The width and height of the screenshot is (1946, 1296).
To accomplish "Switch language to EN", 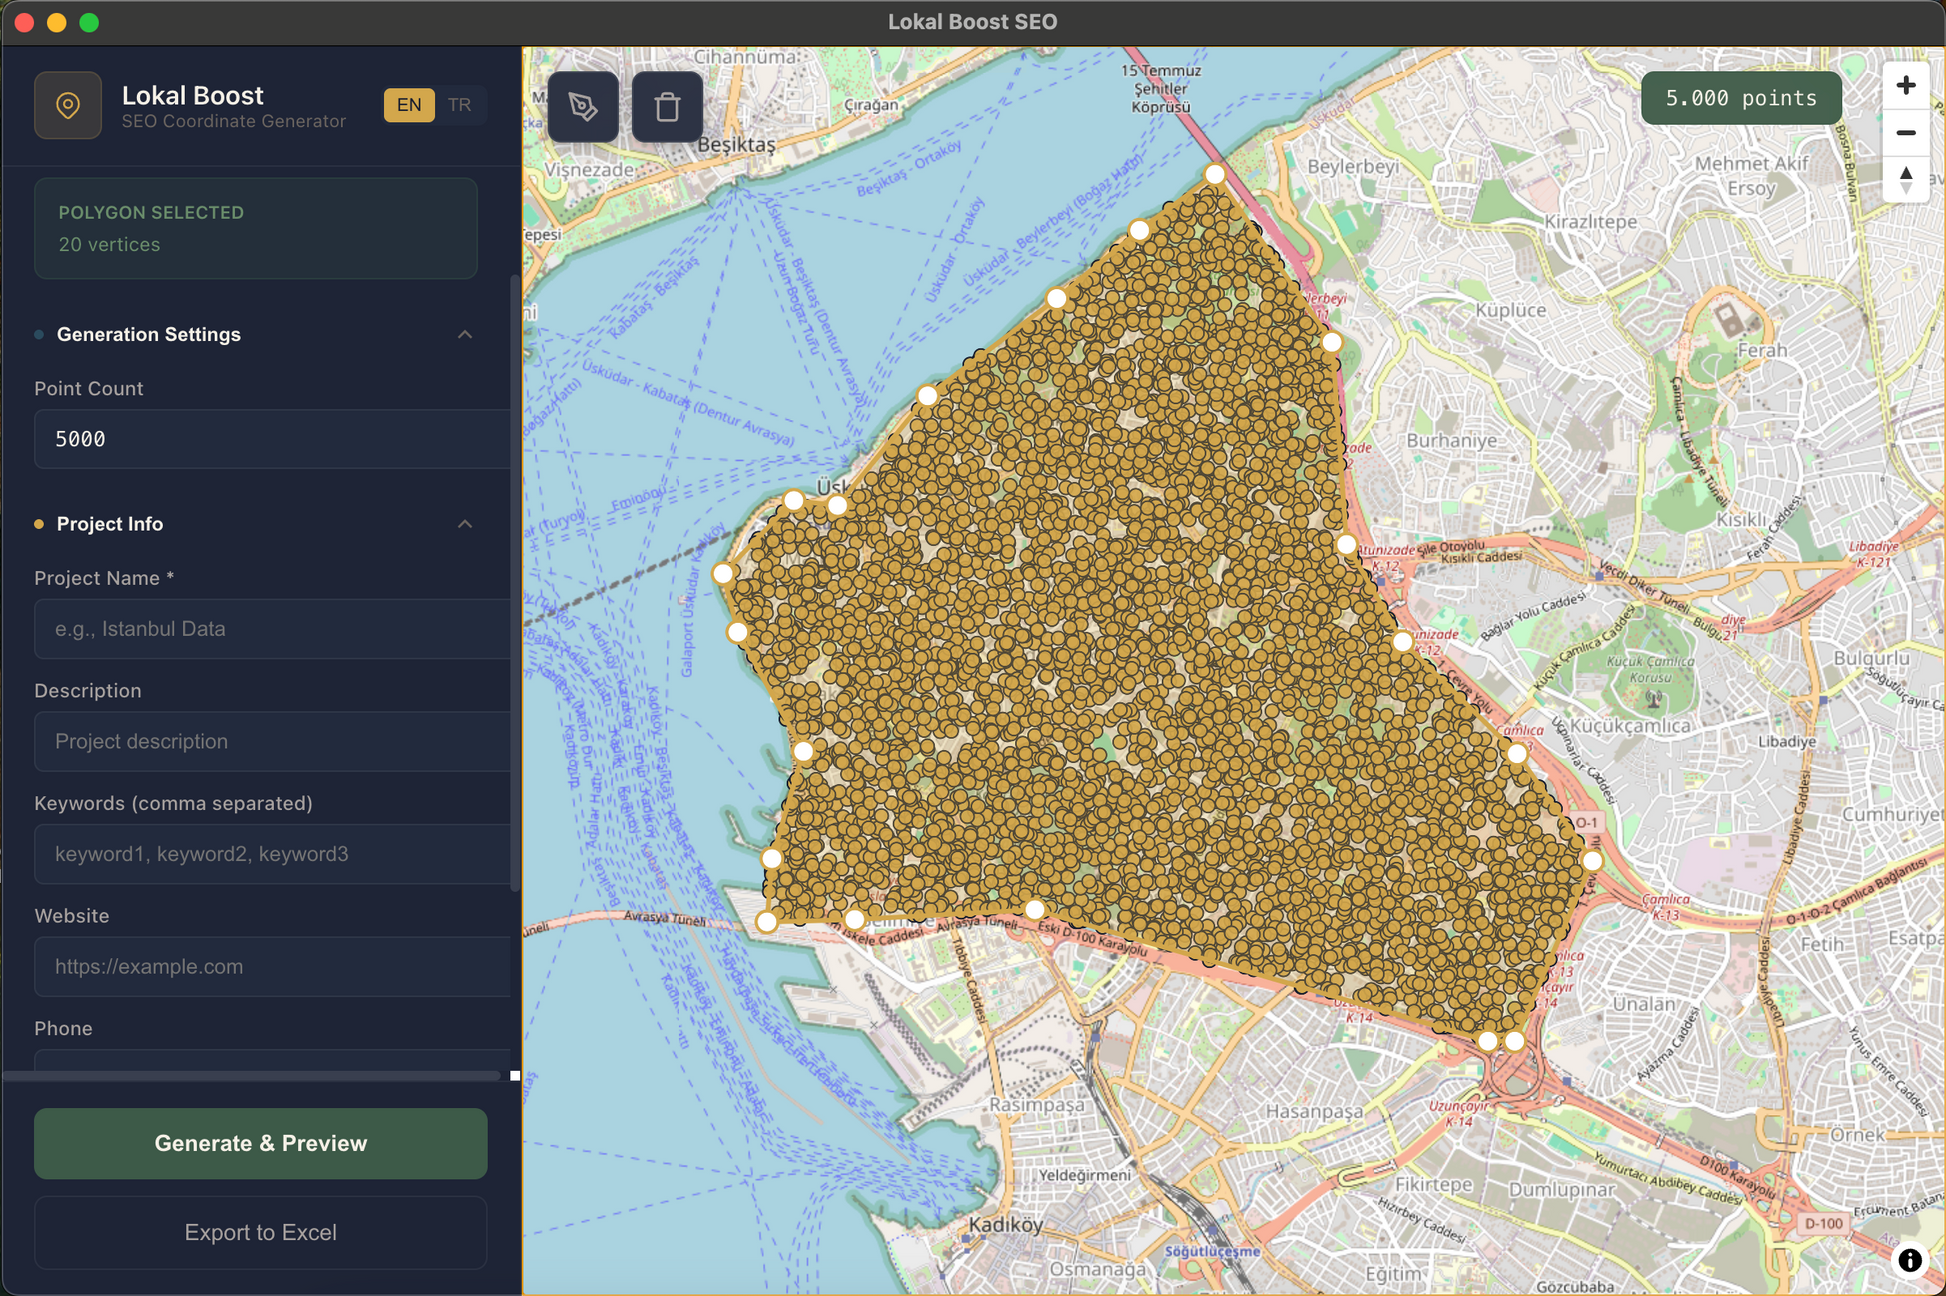I will (x=409, y=105).
